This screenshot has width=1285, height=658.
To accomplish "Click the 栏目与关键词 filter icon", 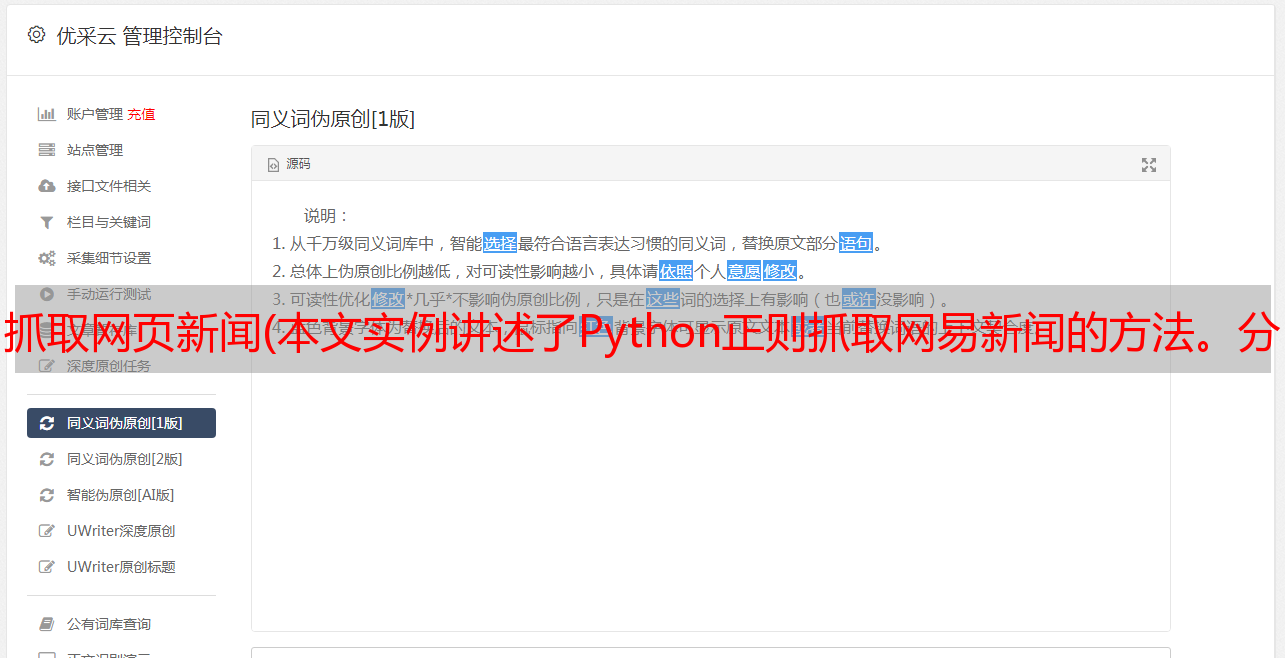I will (x=46, y=222).
